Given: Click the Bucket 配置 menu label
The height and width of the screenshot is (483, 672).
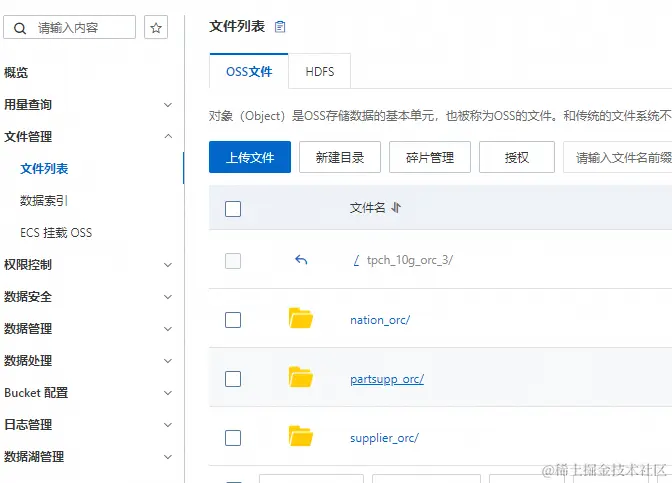Looking at the screenshot, I should (x=36, y=393).
